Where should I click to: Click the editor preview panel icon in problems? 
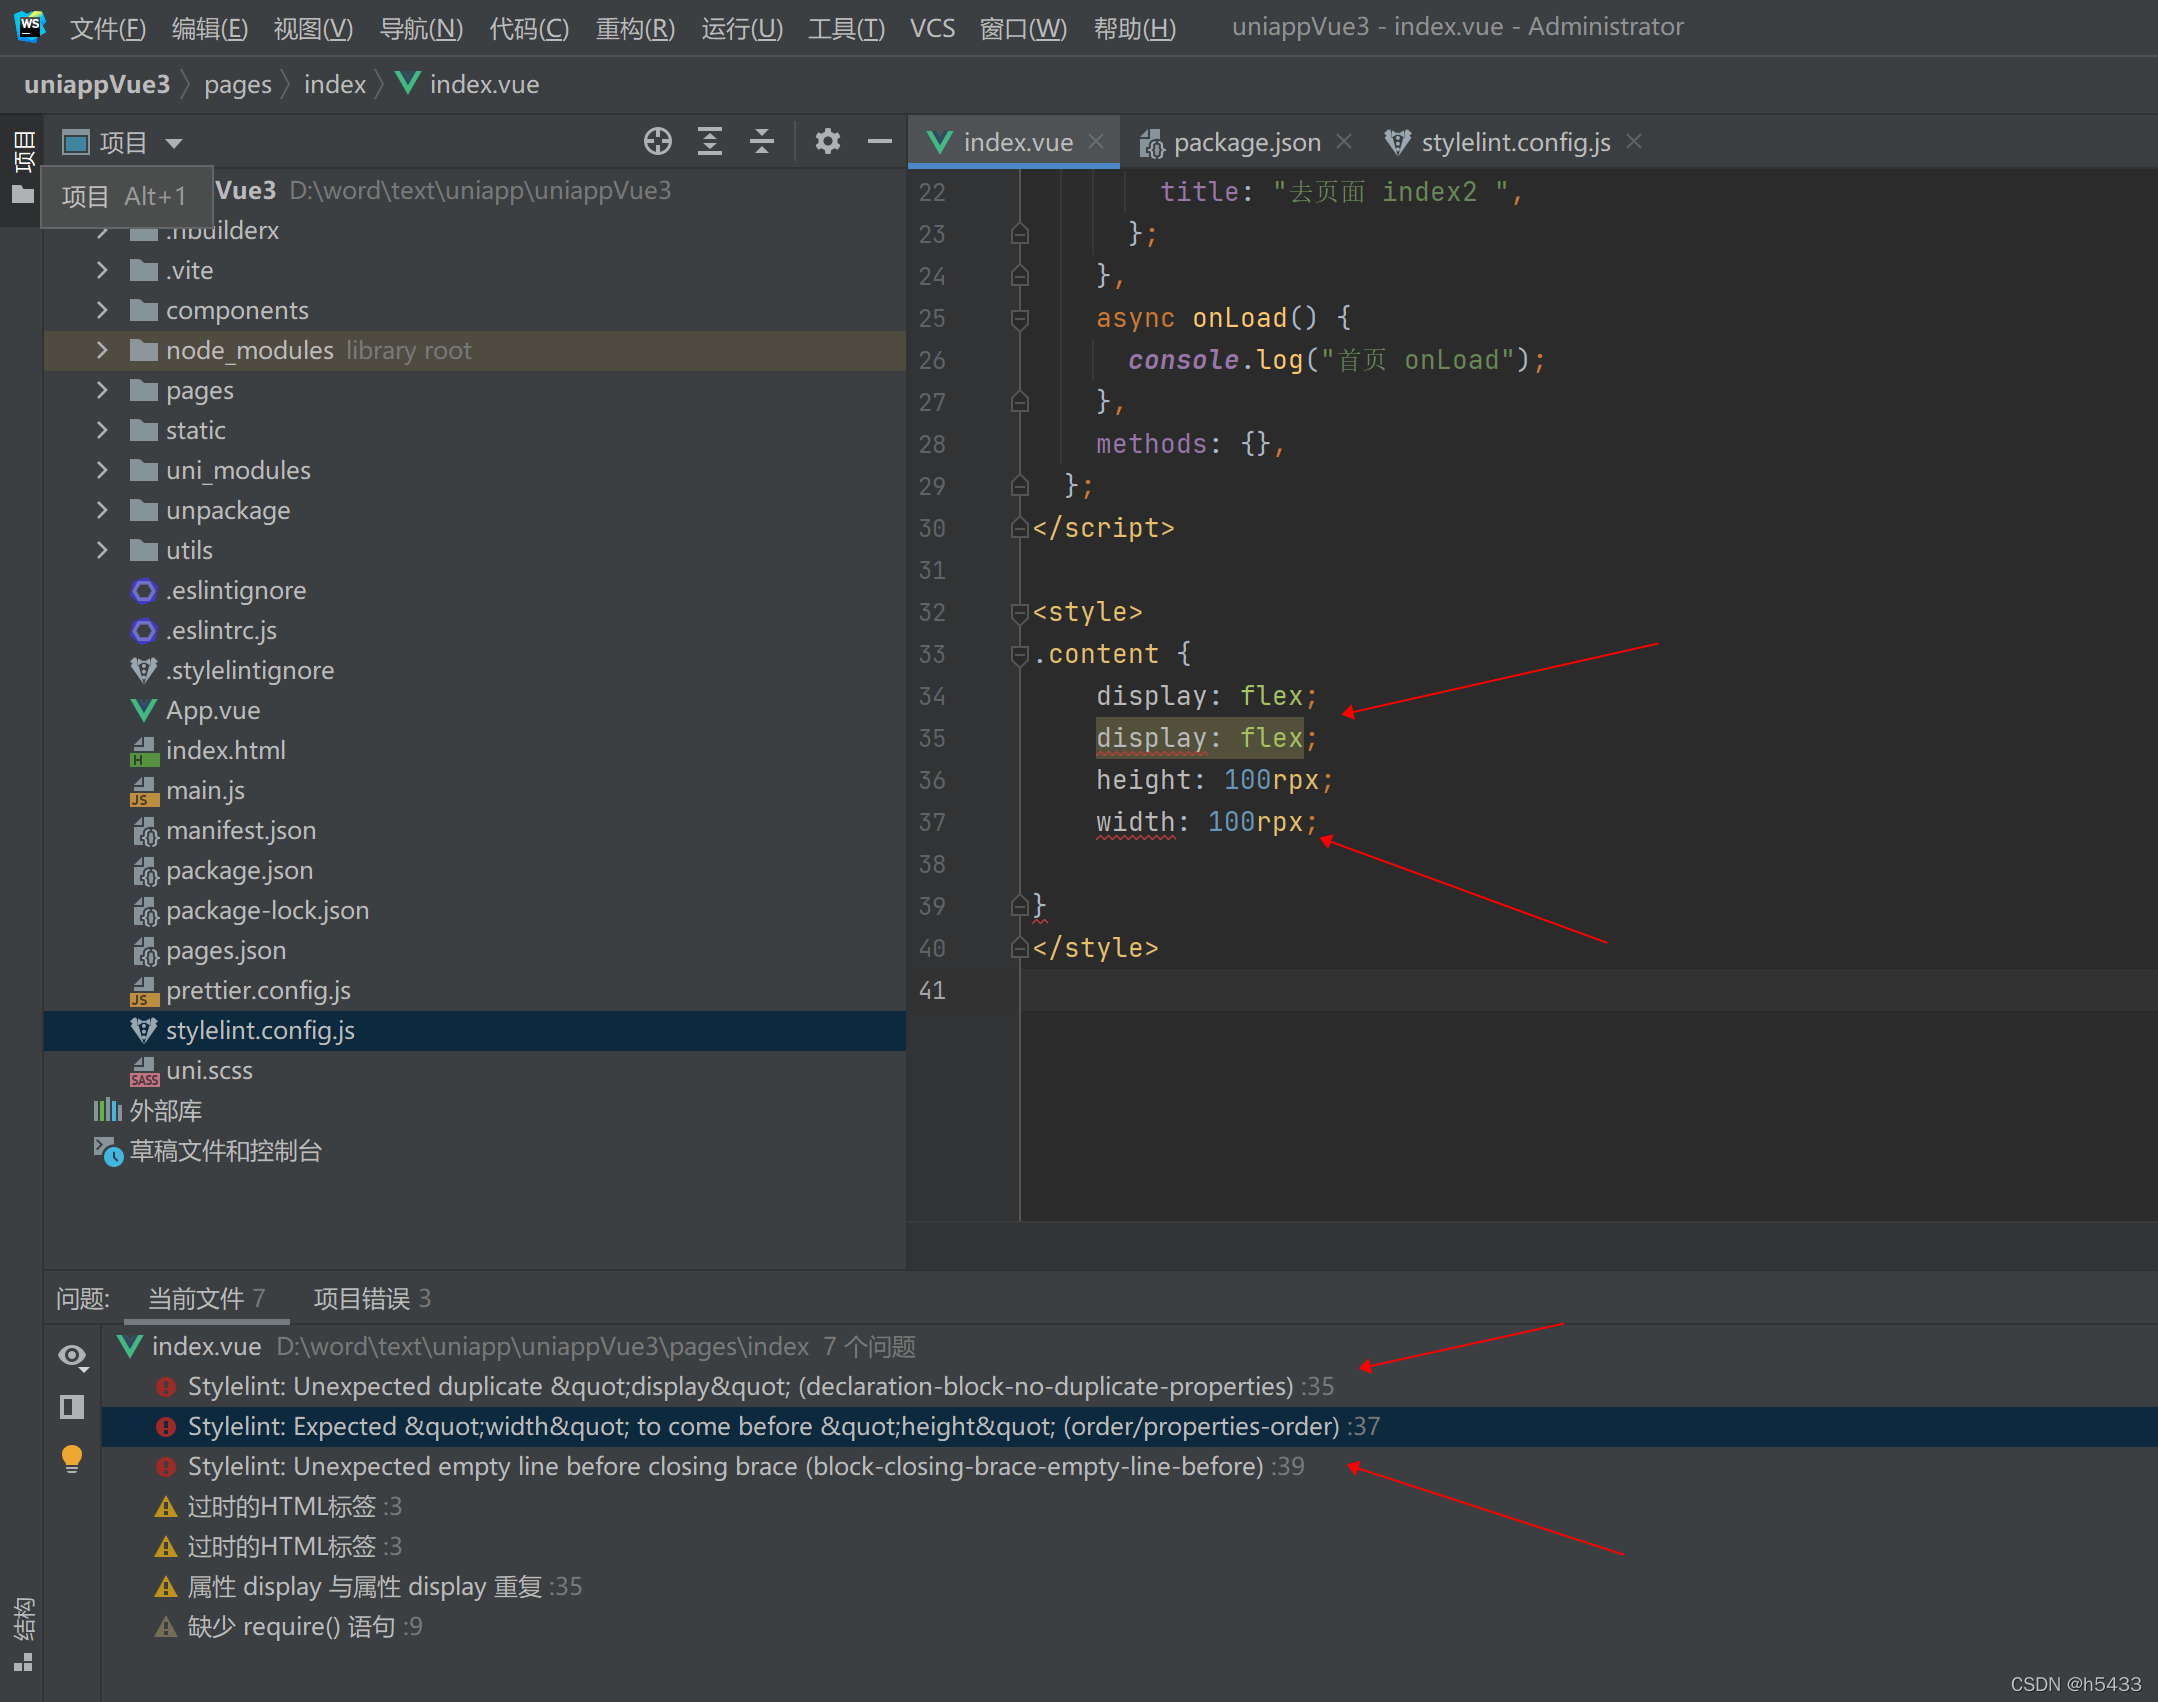click(x=72, y=1407)
